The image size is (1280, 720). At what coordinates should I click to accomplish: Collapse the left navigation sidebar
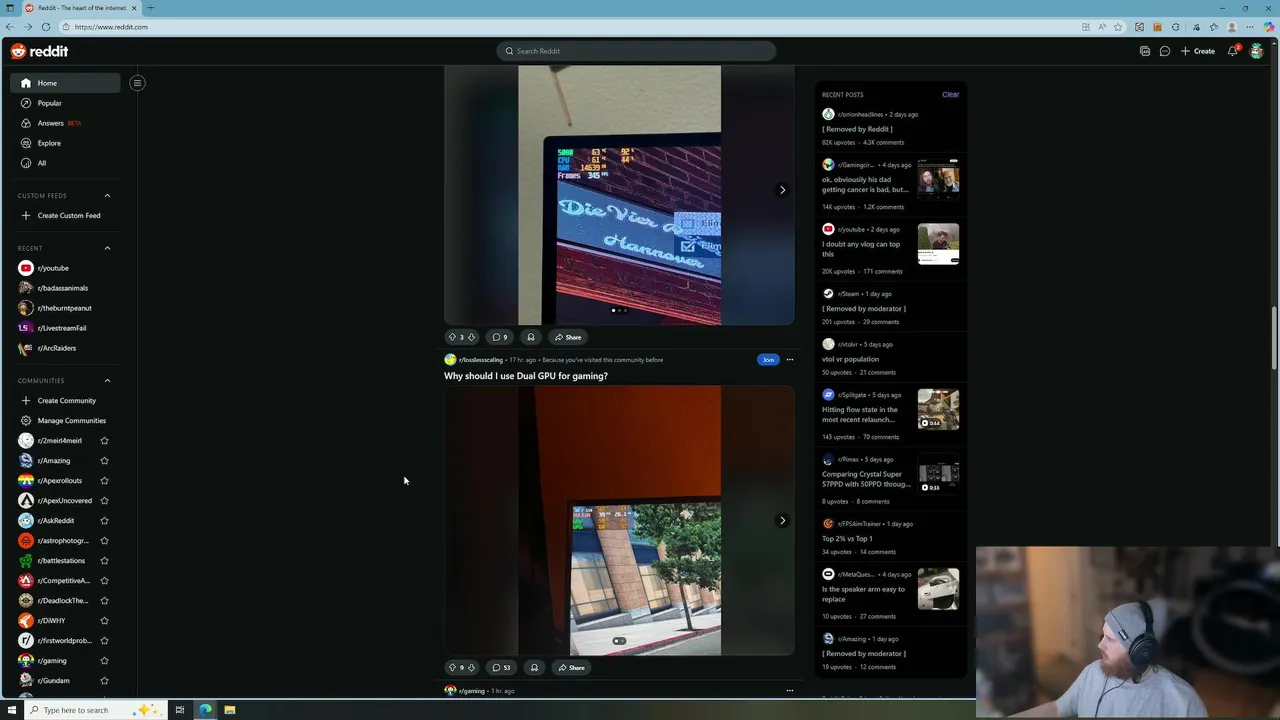pyautogui.click(x=137, y=83)
